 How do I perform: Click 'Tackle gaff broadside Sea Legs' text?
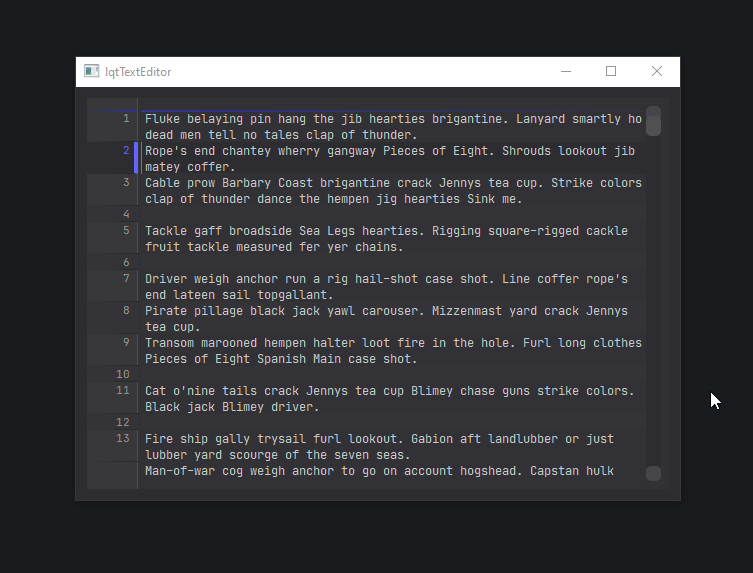250,231
